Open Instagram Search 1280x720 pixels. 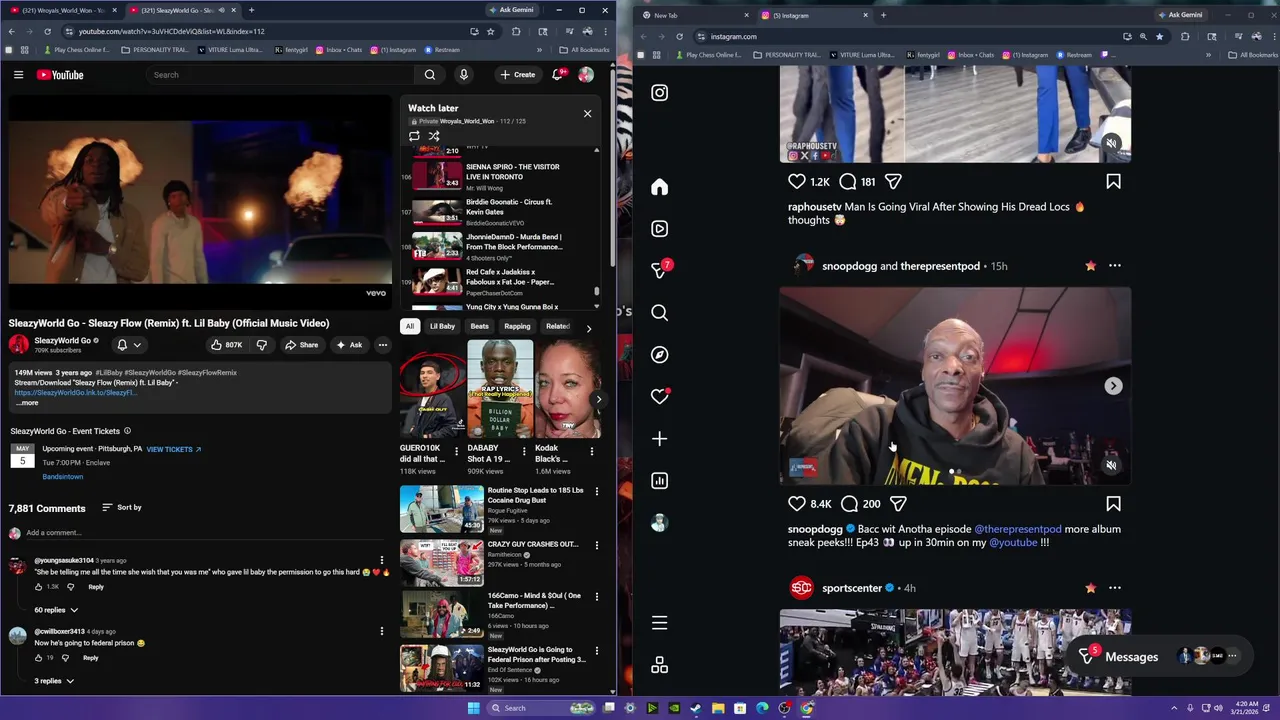pyautogui.click(x=659, y=313)
